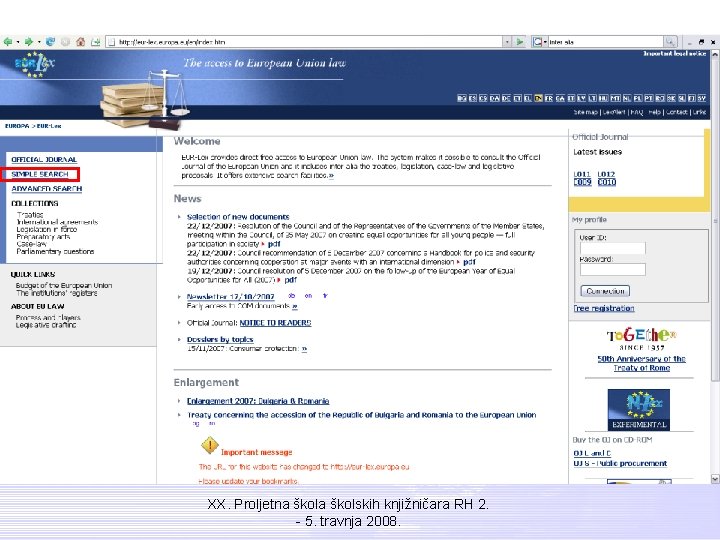Switch site language to FR

click(549, 98)
